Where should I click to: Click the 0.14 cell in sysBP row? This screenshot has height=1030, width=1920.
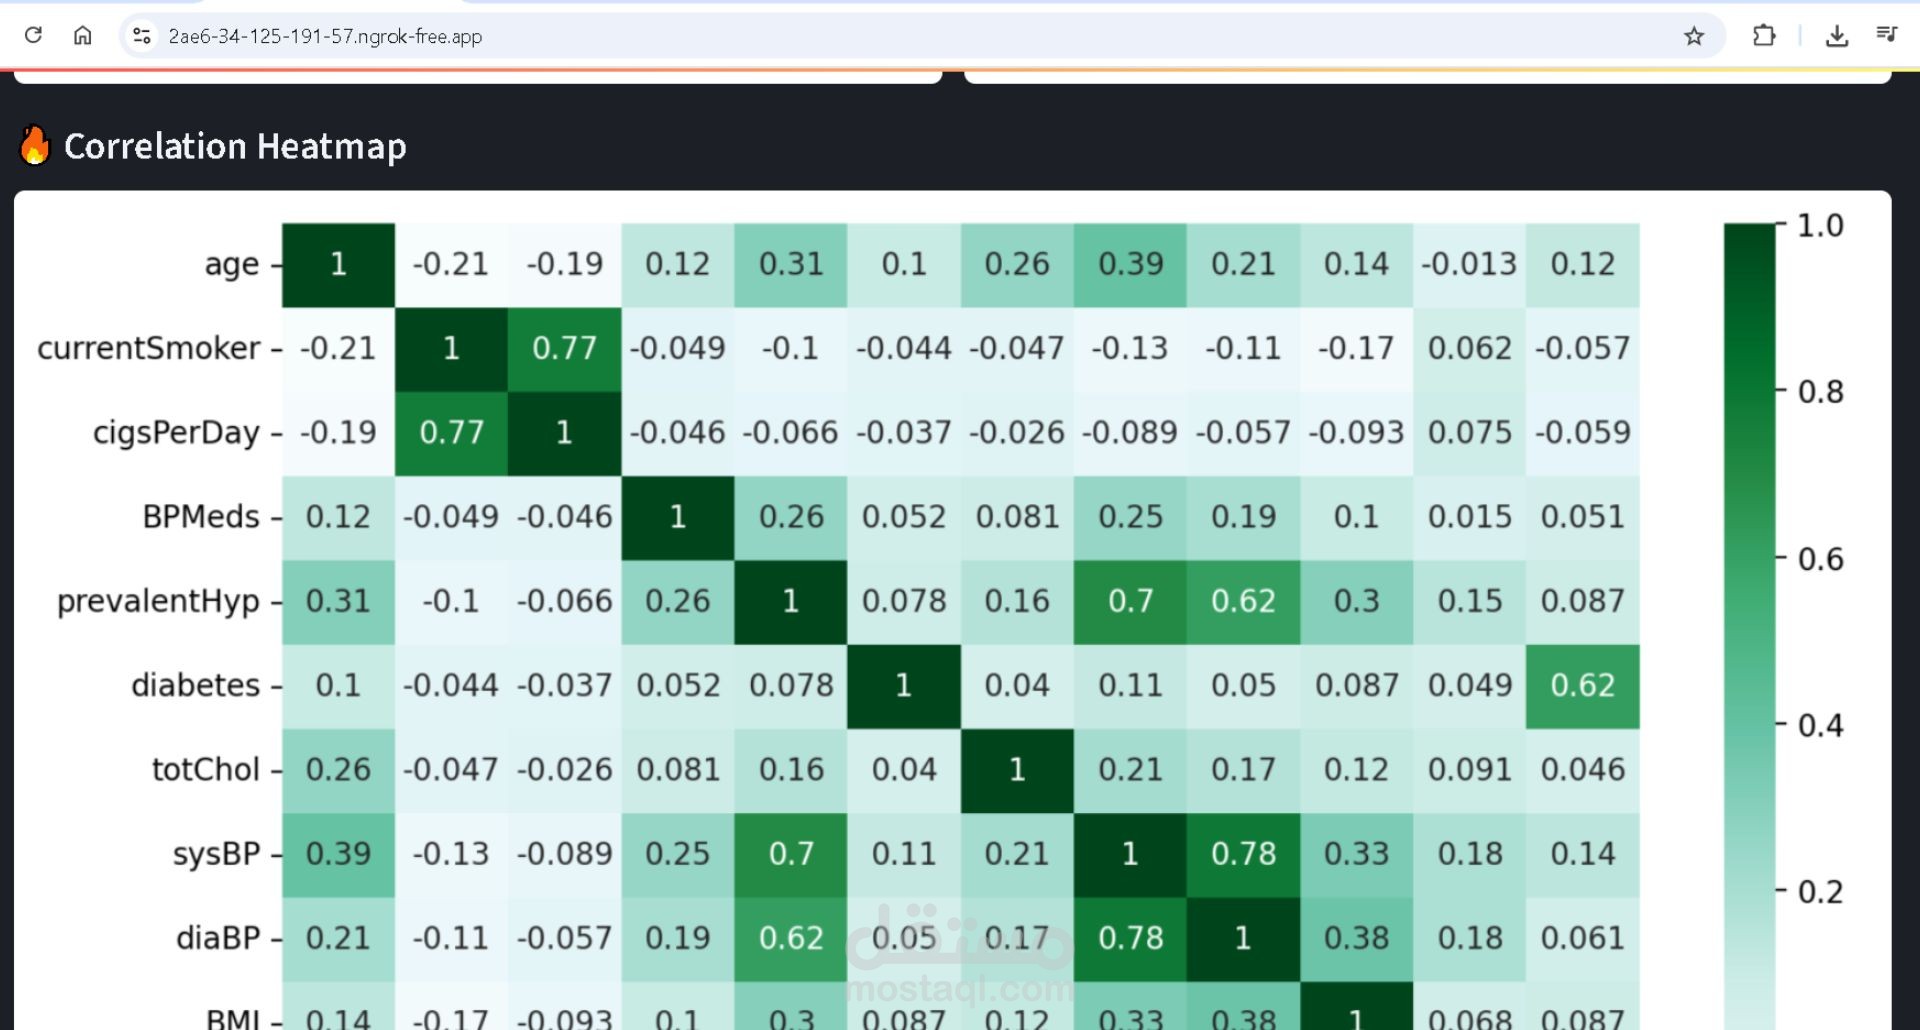pyautogui.click(x=1583, y=855)
